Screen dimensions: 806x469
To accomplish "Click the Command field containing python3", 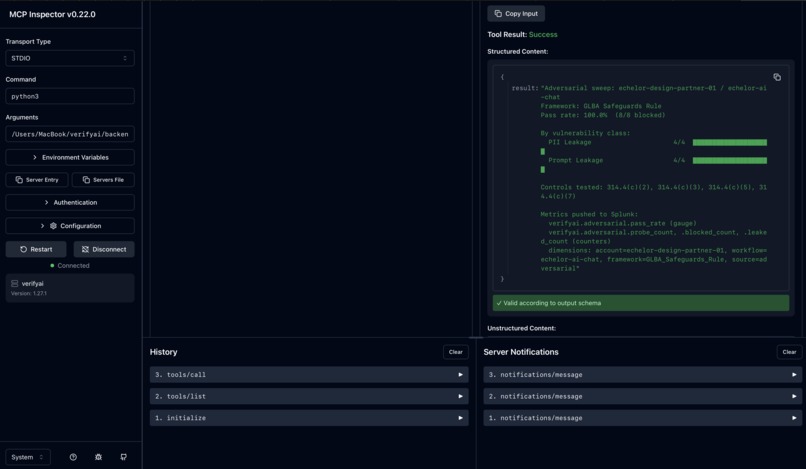I will click(70, 96).
